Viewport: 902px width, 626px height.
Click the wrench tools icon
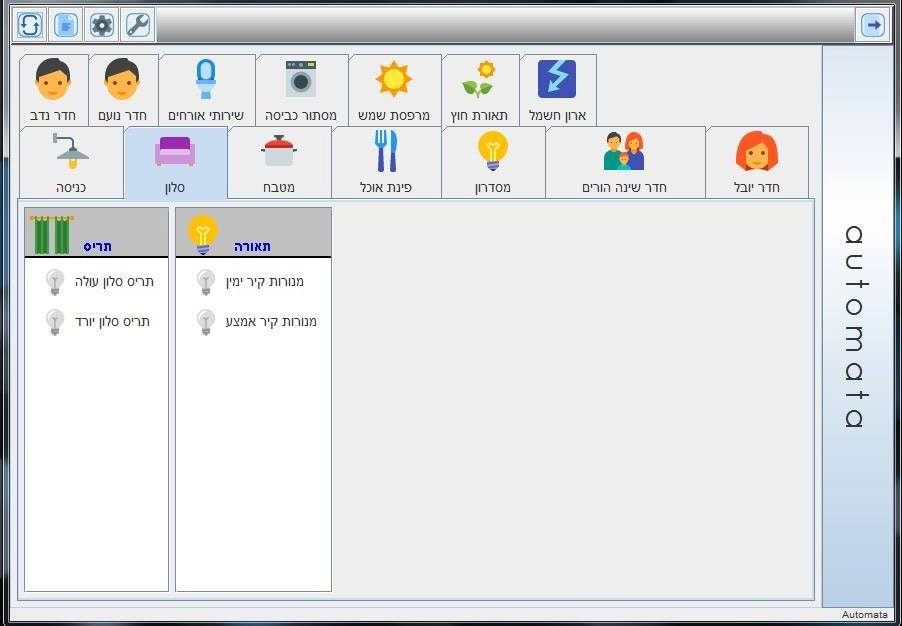pyautogui.click(x=138, y=25)
